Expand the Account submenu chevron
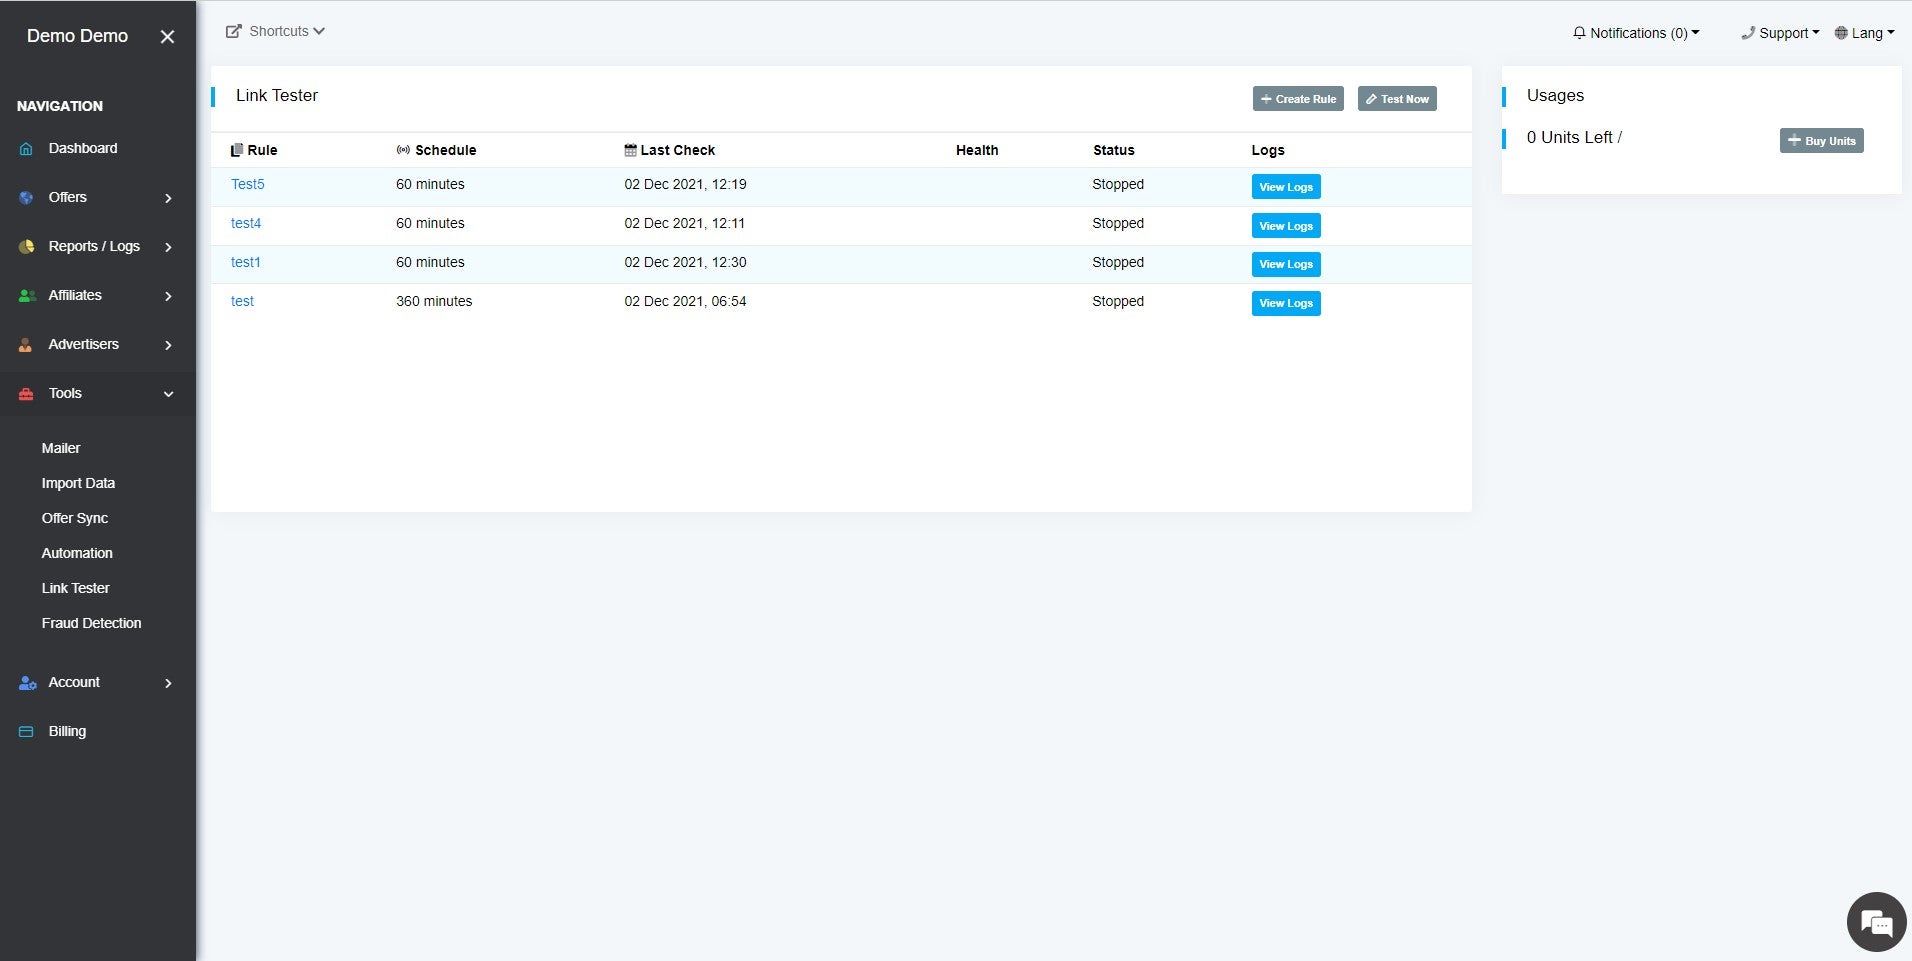This screenshot has width=1912, height=961. (168, 683)
